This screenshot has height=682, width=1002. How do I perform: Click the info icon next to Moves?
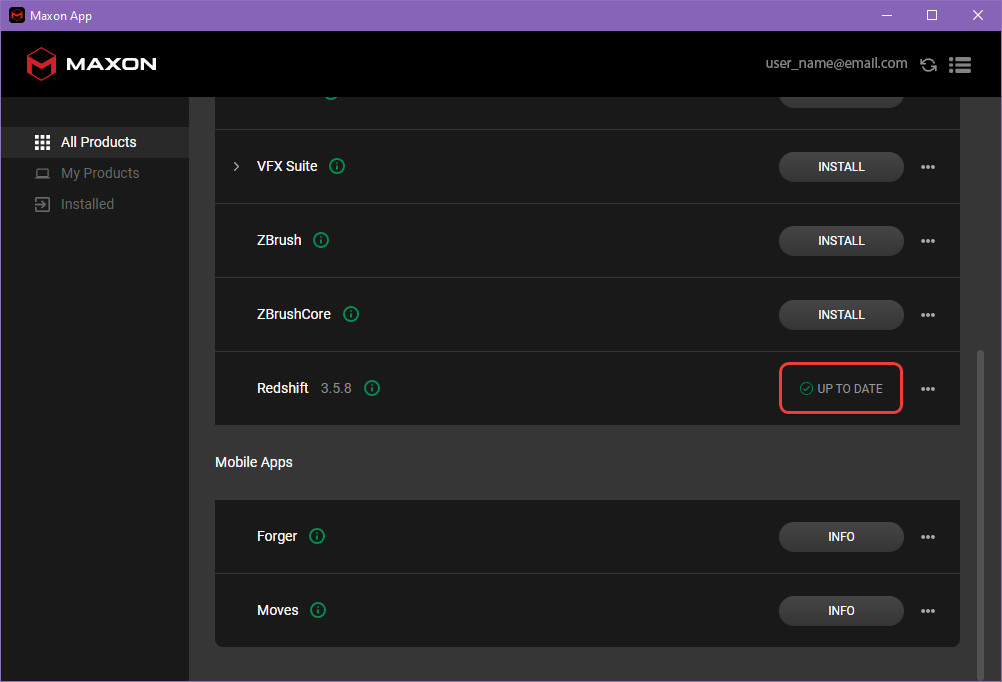pos(318,610)
